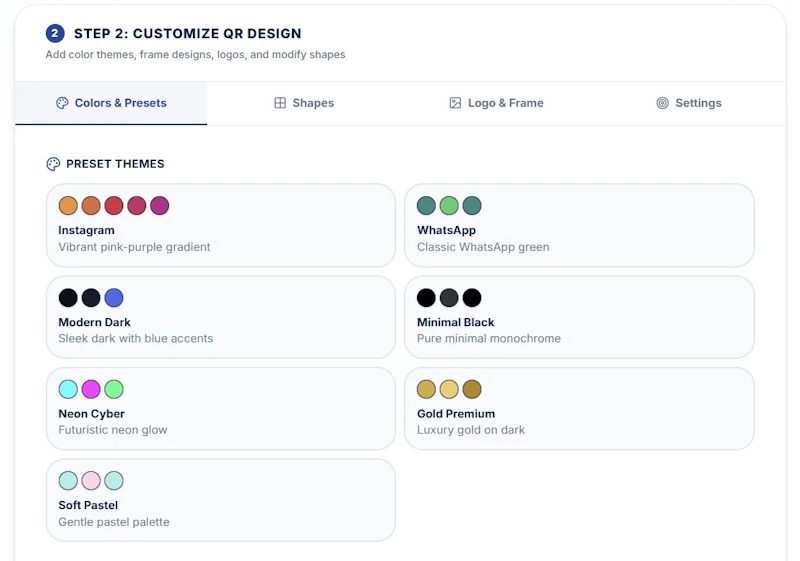Click the palette icon next to Preset Themes
This screenshot has width=800, height=561.
pyautogui.click(x=53, y=164)
